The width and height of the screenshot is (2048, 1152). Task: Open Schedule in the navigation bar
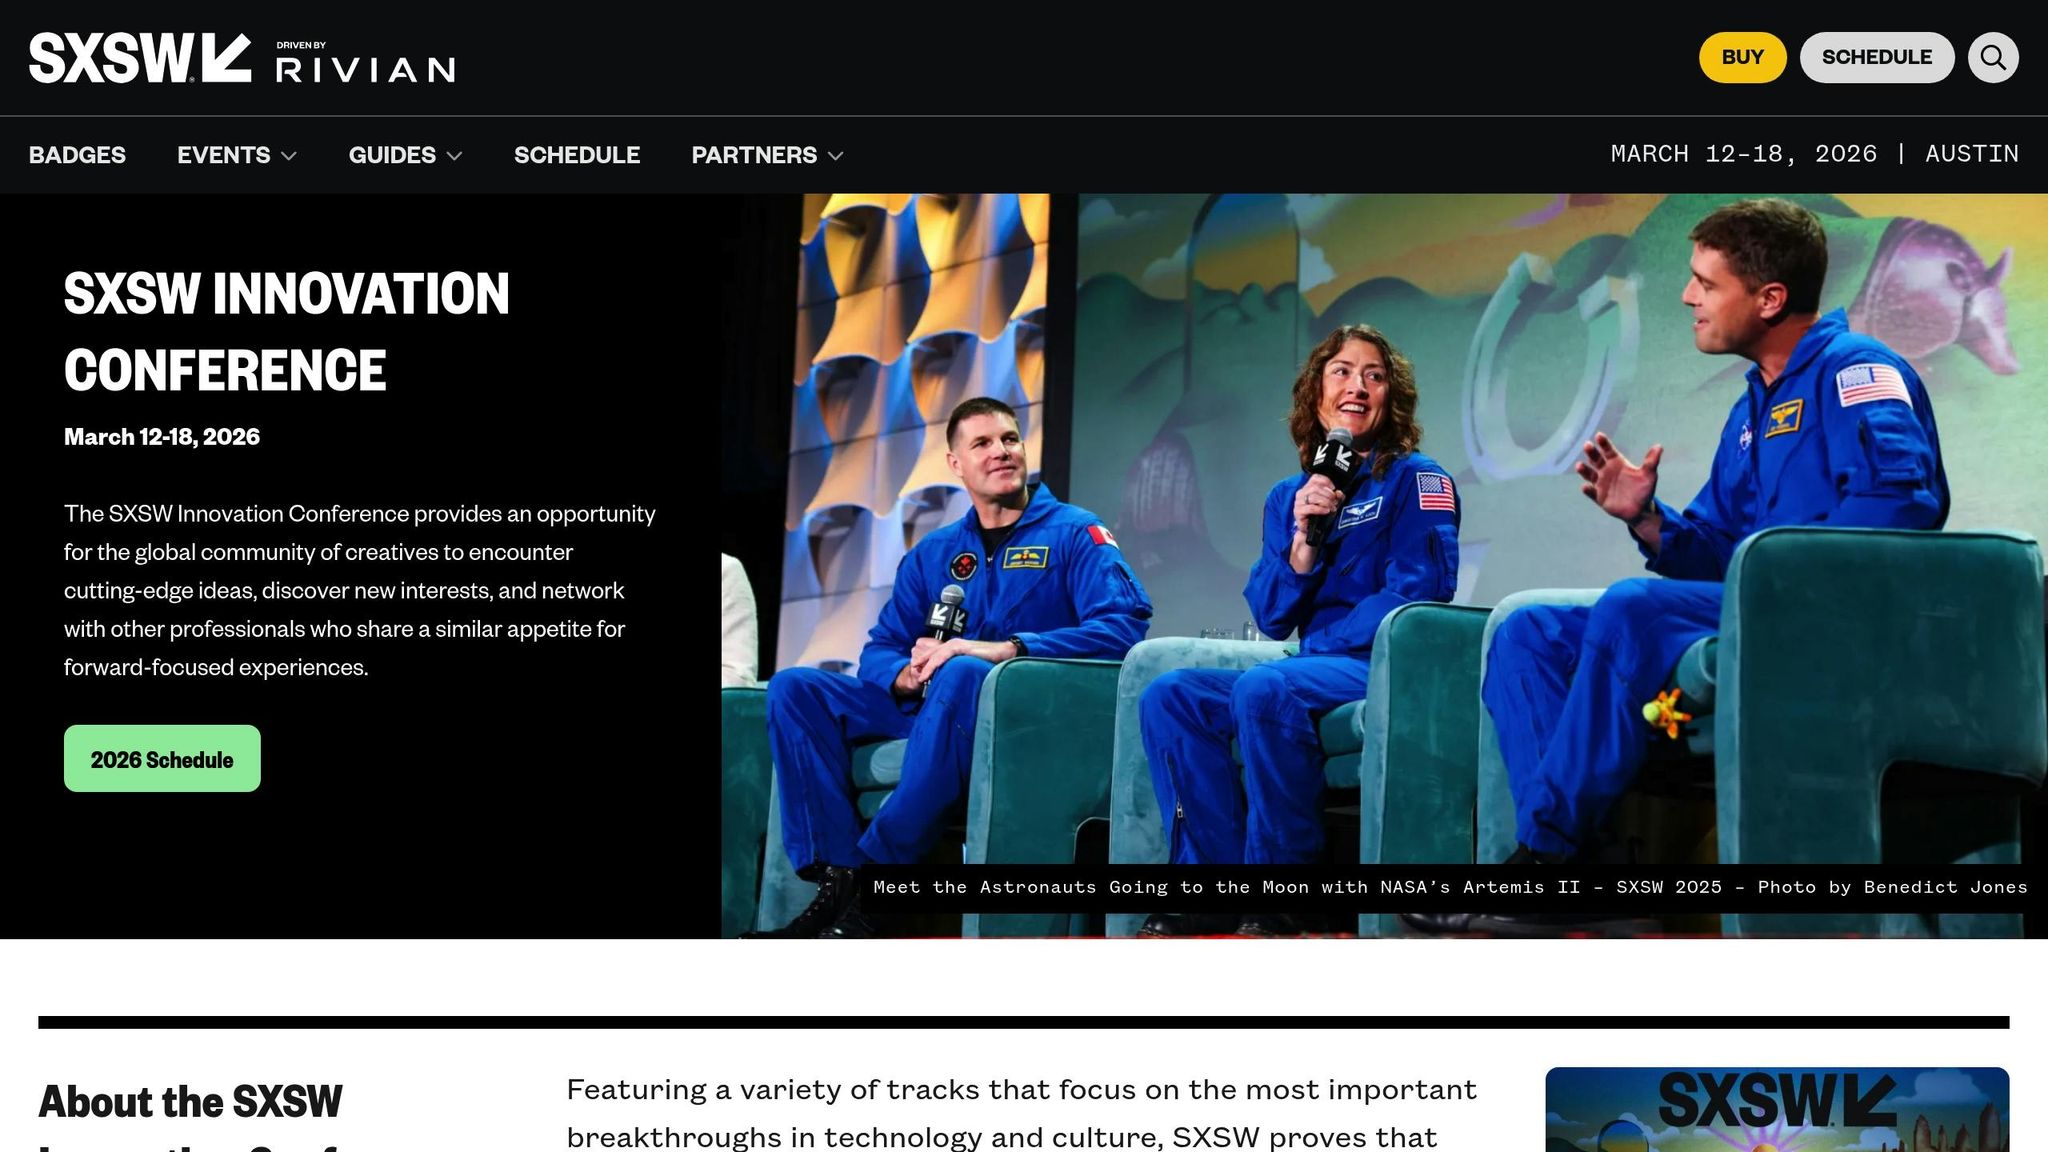576,155
